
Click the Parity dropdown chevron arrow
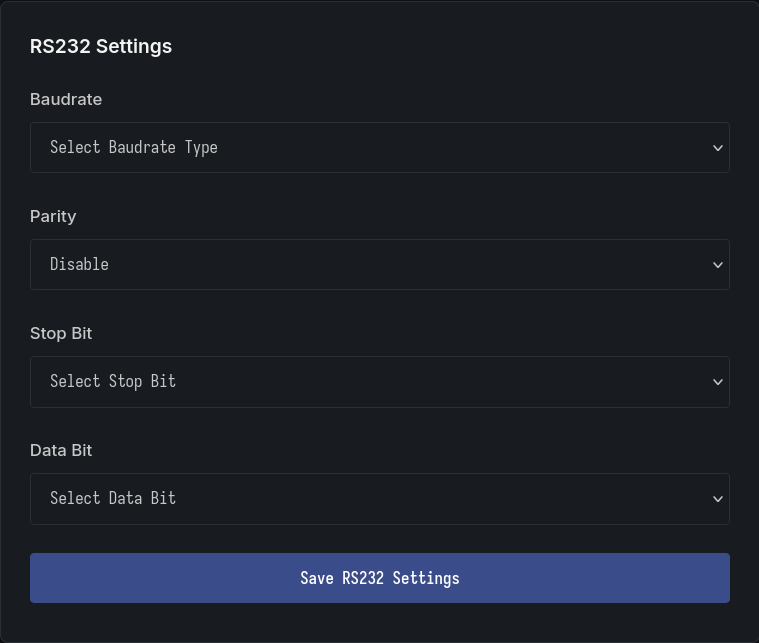click(x=717, y=265)
